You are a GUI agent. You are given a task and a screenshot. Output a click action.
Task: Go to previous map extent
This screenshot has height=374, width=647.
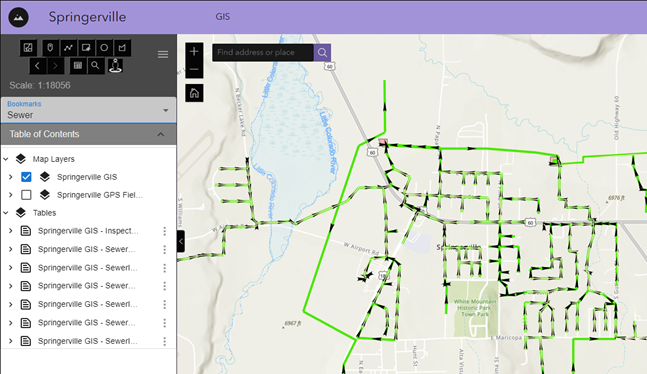pos(37,66)
